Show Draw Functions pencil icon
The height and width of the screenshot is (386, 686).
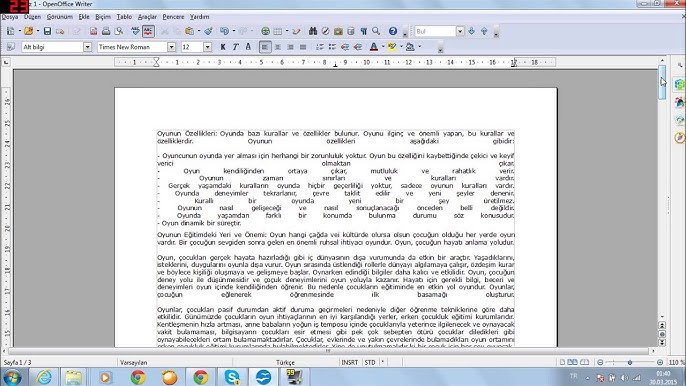point(297,32)
